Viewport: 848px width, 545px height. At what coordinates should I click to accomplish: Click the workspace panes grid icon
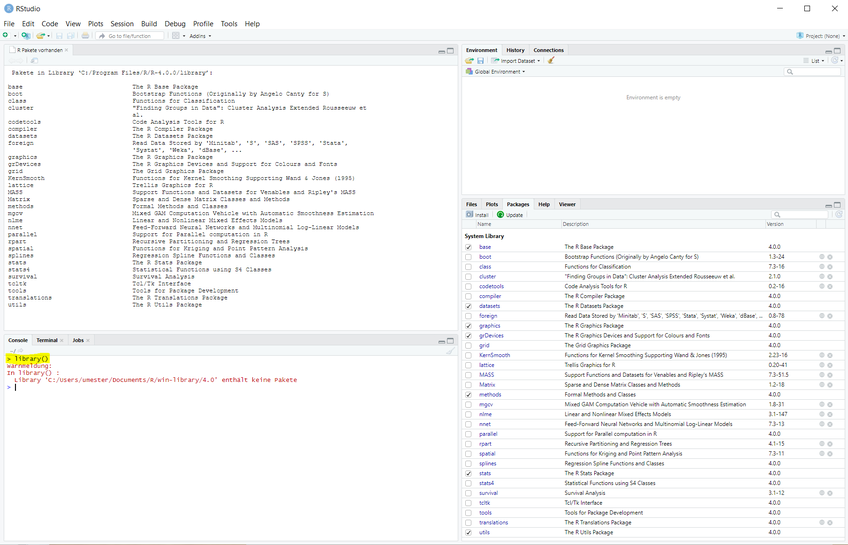pyautogui.click(x=176, y=36)
